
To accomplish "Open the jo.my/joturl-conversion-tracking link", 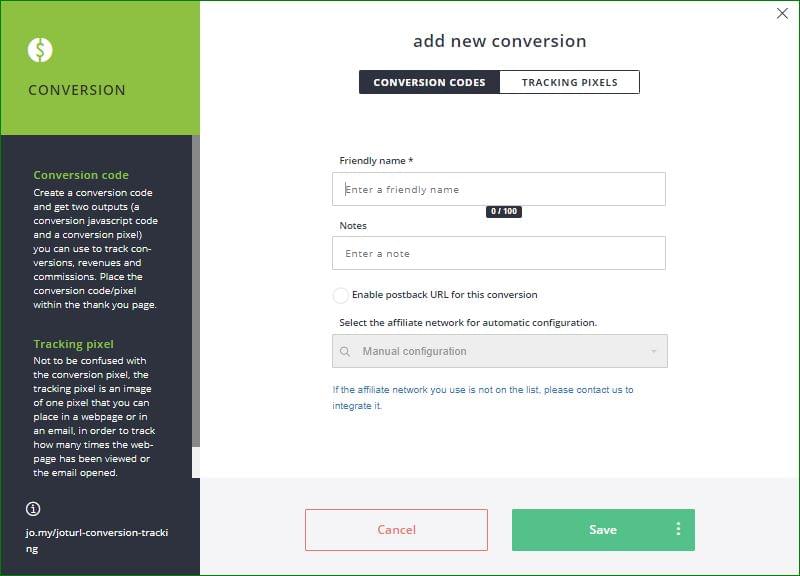I will click(97, 540).
